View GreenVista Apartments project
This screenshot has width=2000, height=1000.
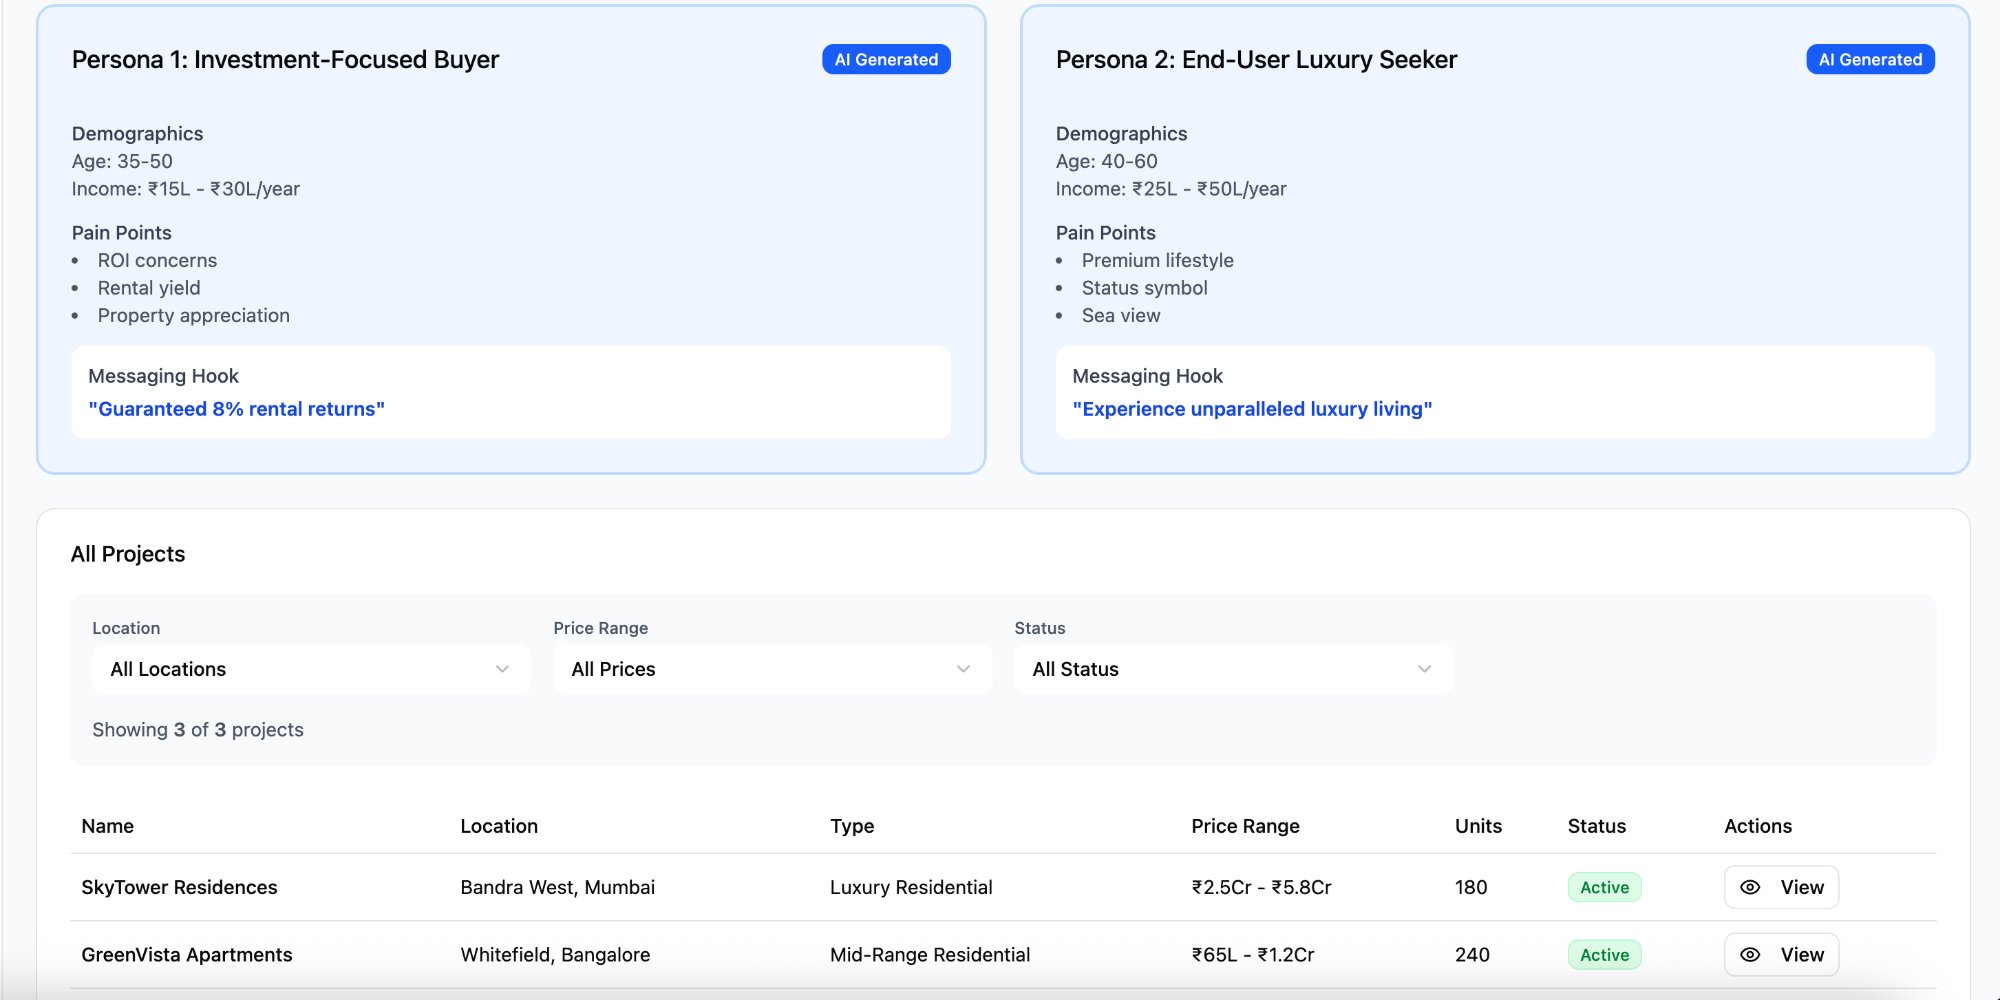tap(1781, 955)
